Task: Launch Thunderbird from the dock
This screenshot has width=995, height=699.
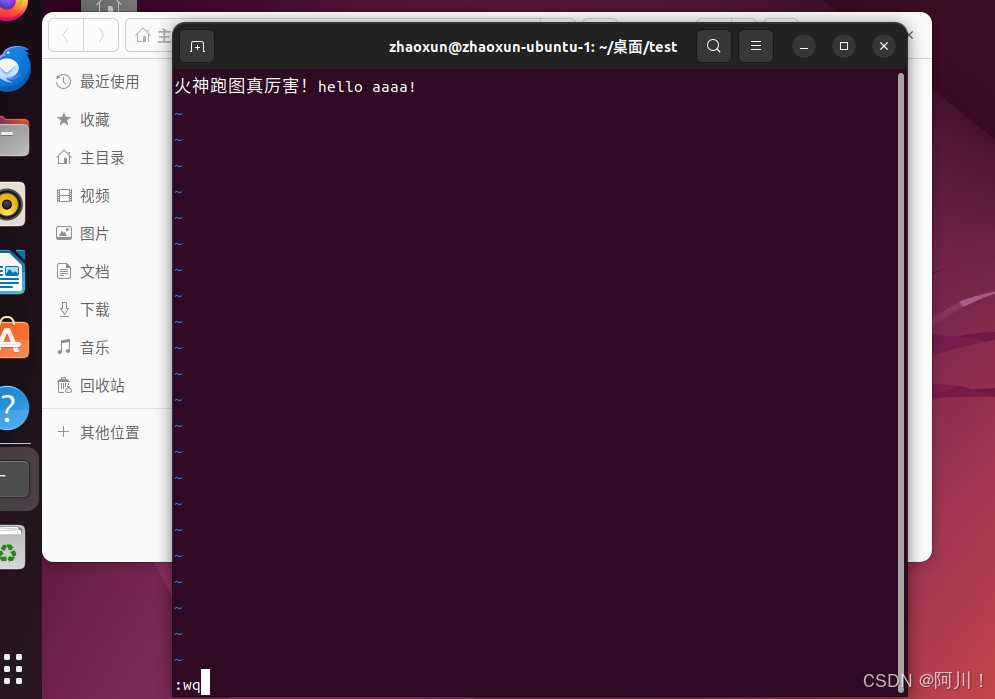Action: (14, 69)
